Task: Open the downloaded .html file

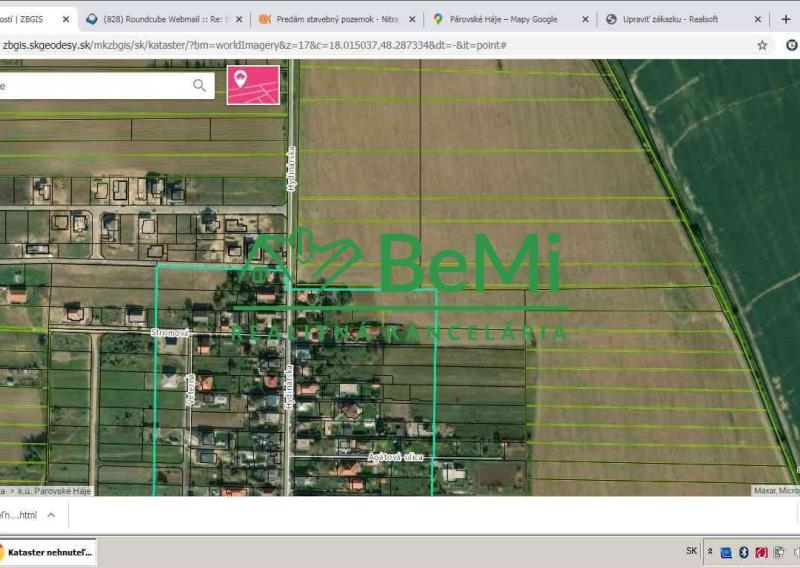Action: (18, 515)
